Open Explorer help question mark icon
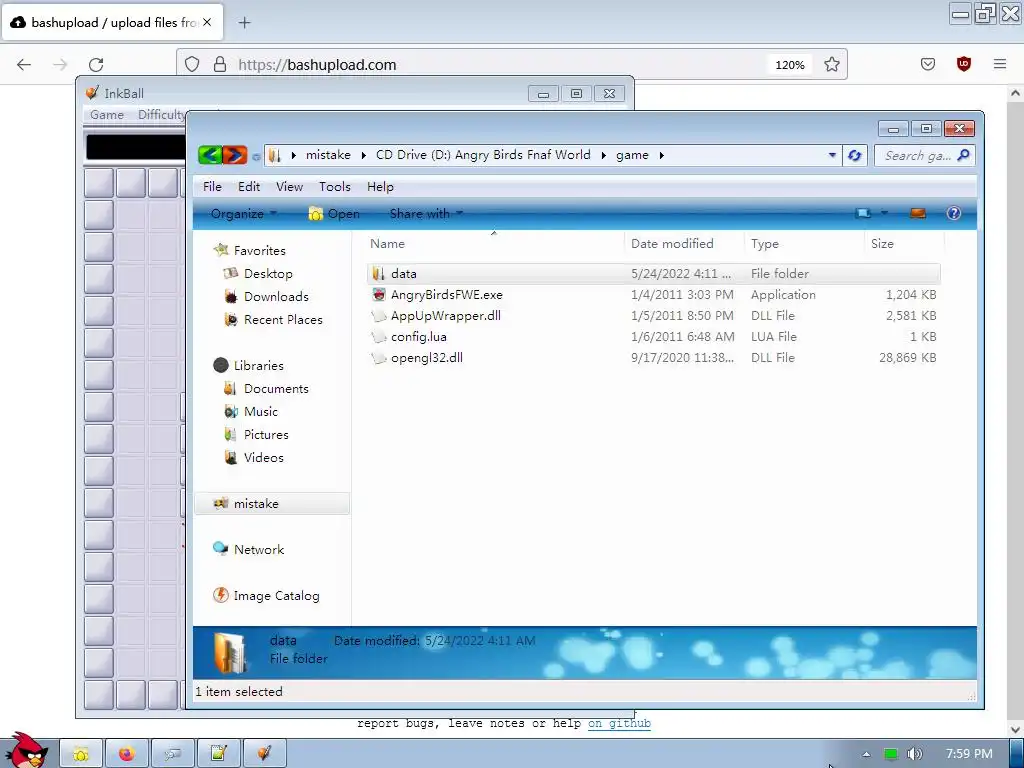 (x=953, y=214)
